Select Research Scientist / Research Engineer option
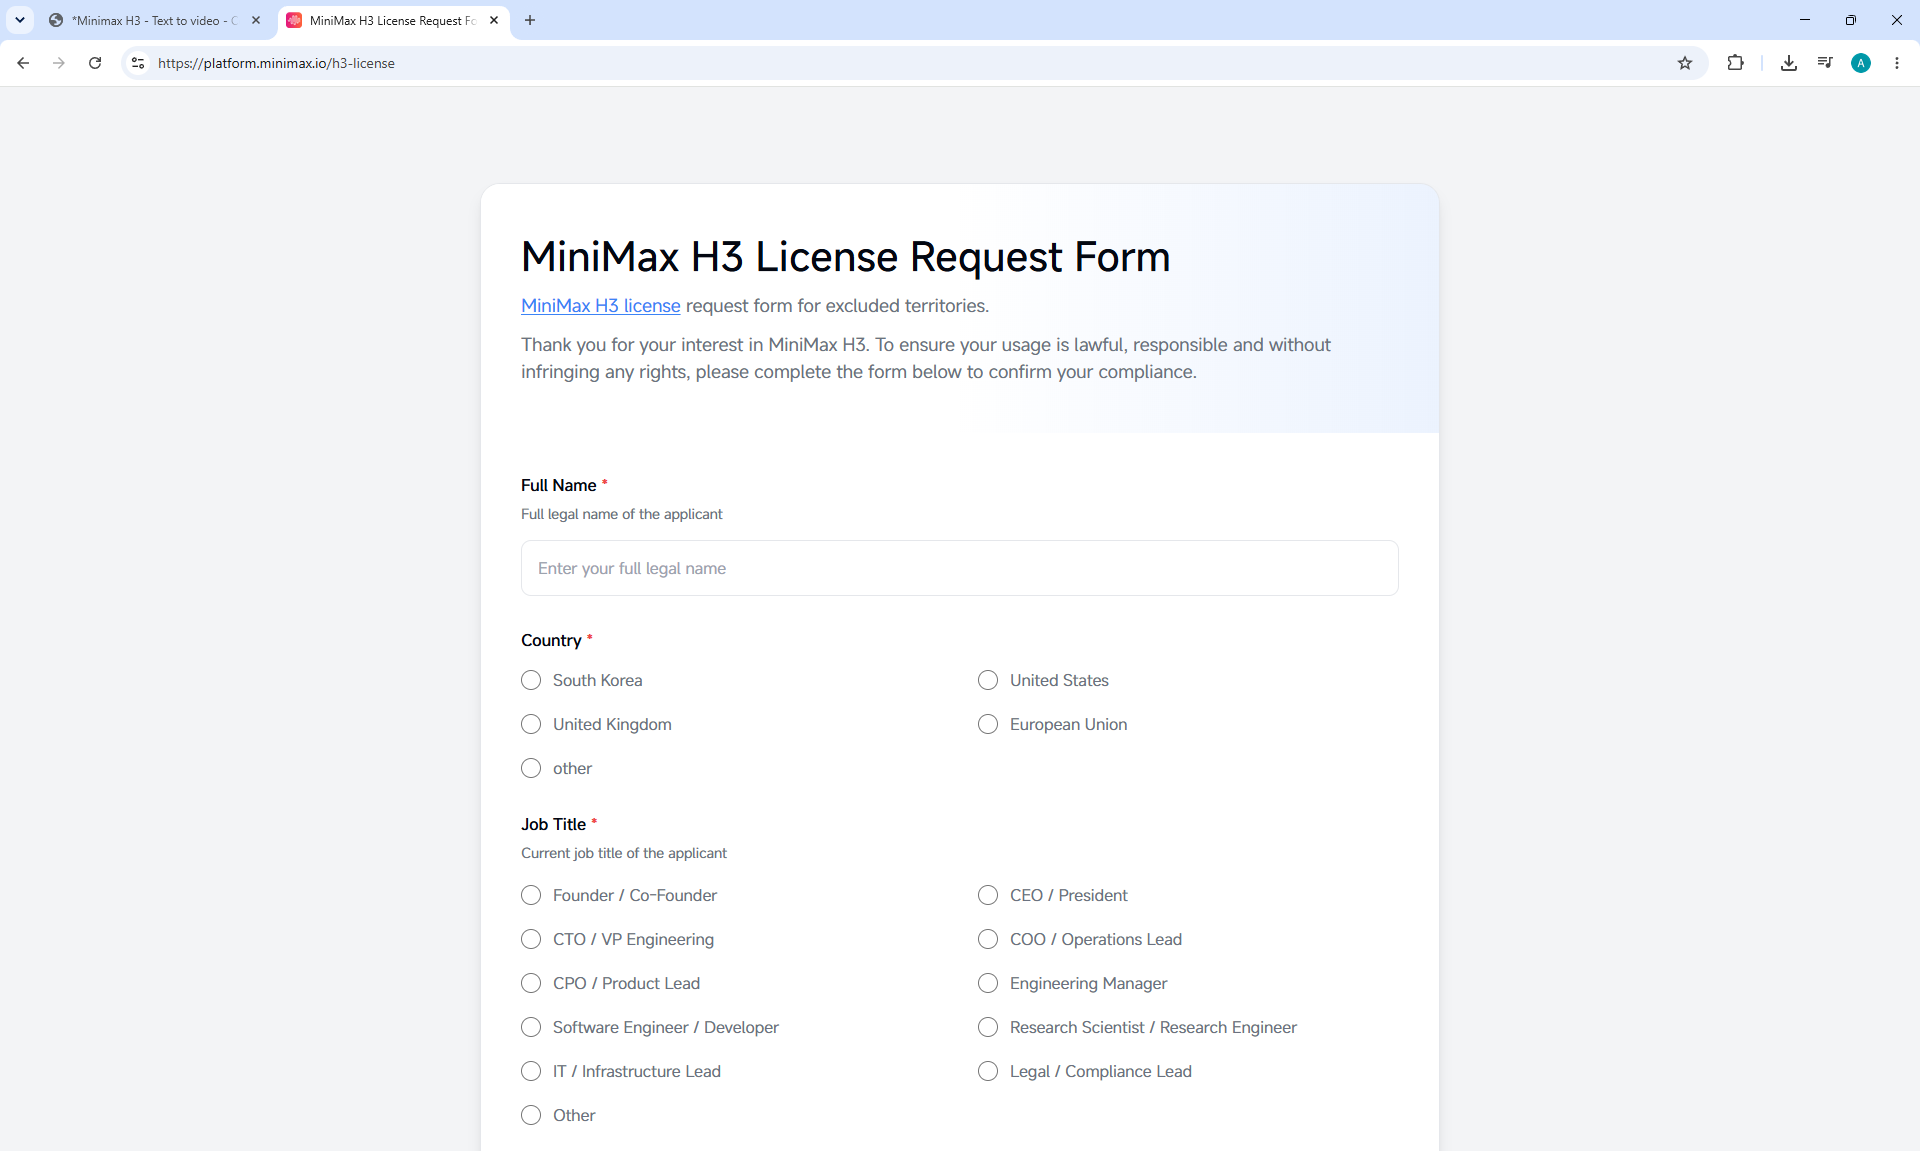This screenshot has width=1920, height=1151. pyautogui.click(x=988, y=1027)
